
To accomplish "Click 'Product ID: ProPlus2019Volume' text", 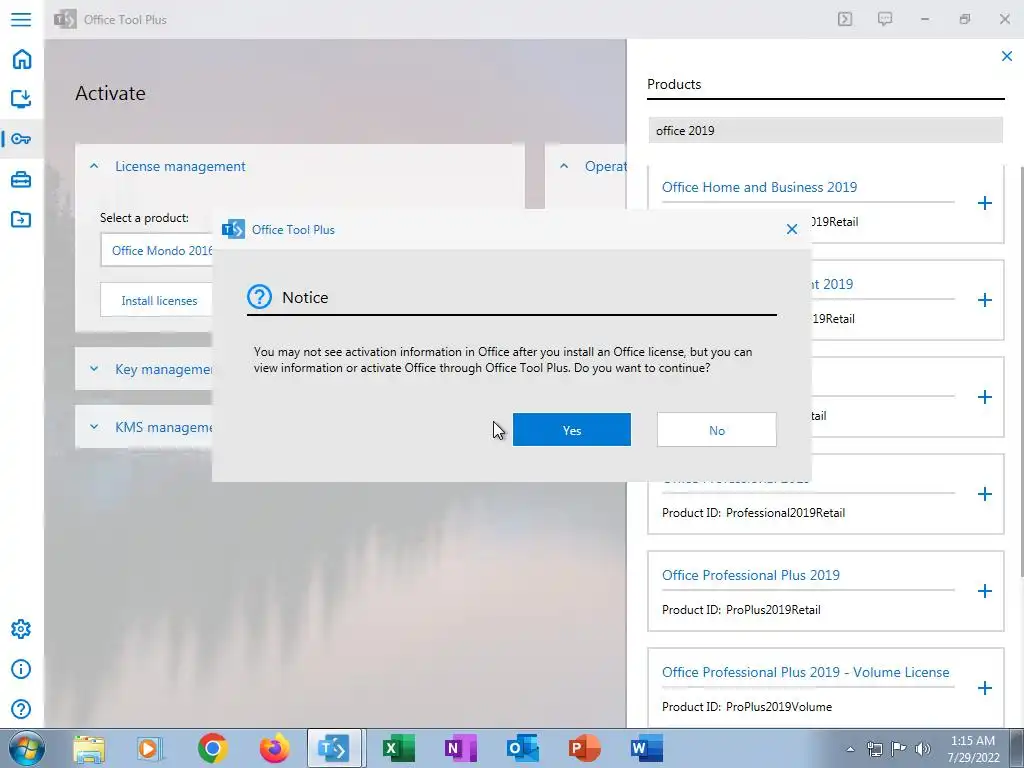I will pos(746,707).
